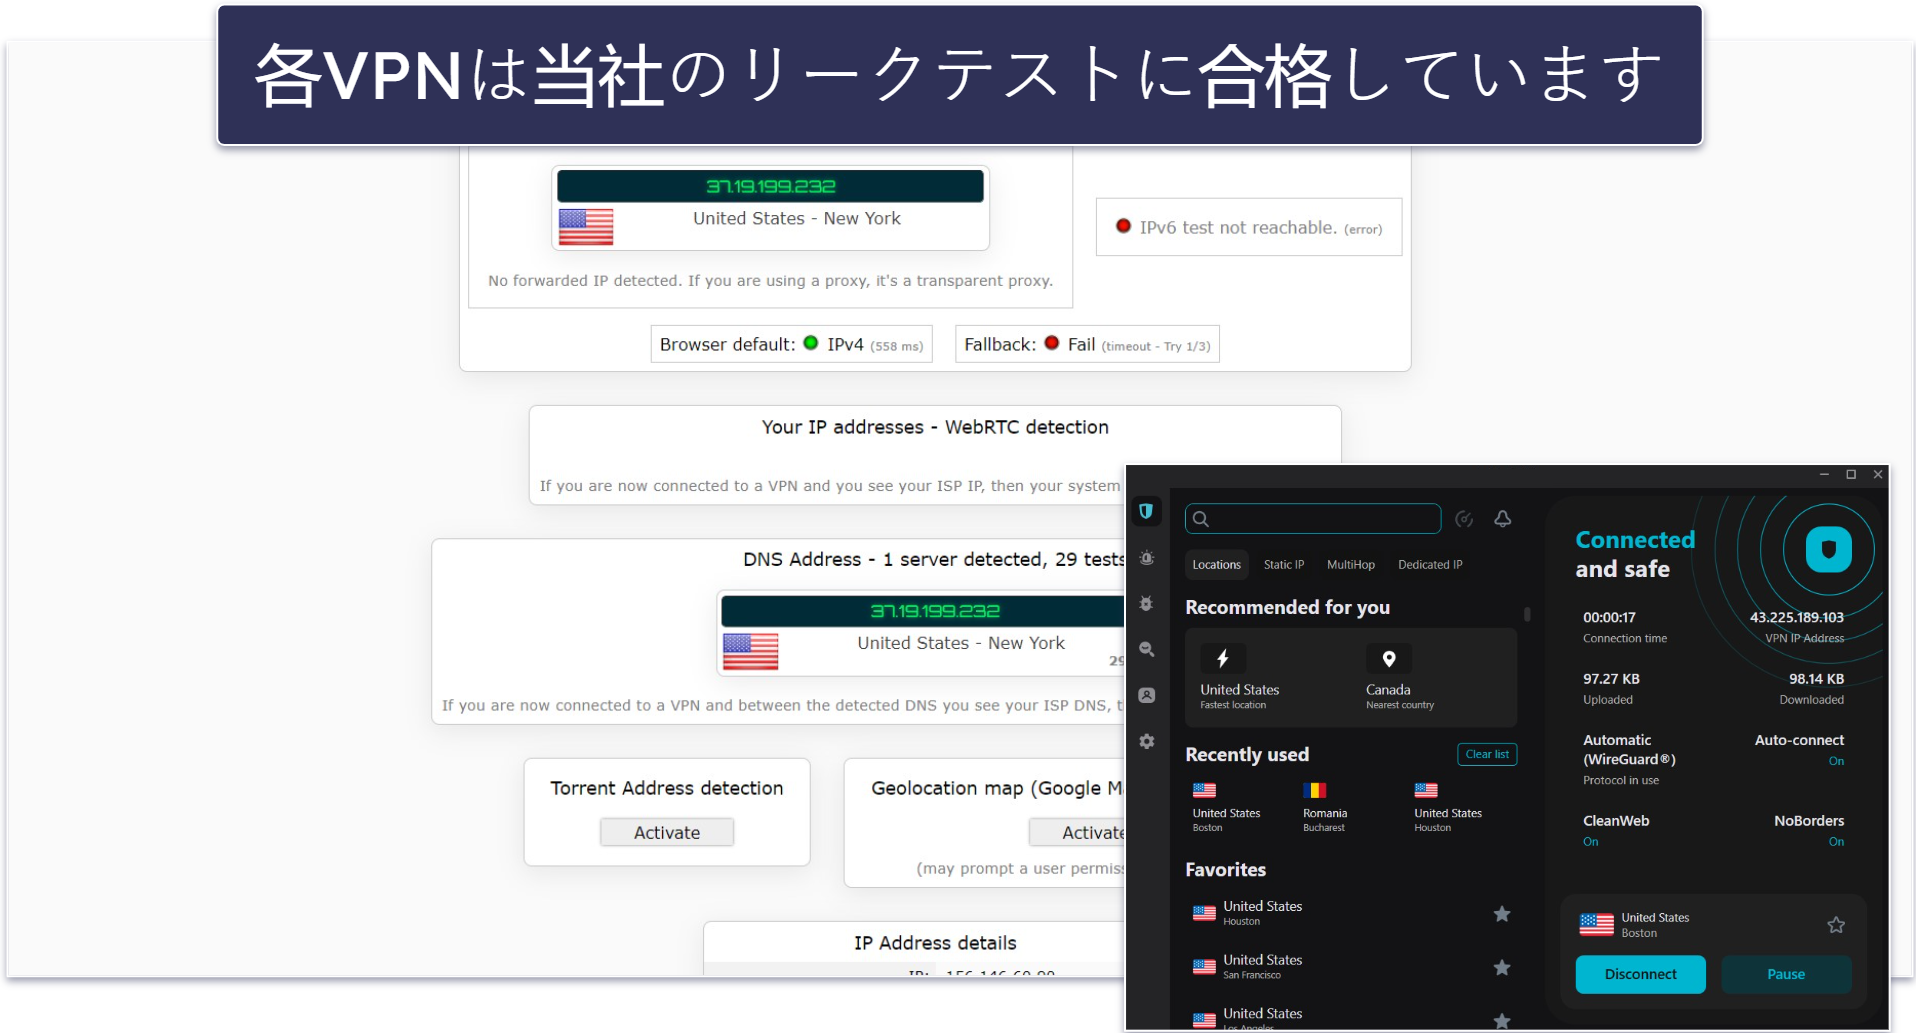Screen dimensions: 1916x1033
Task: Toggle Auto-connect On setting
Action: coord(1836,761)
